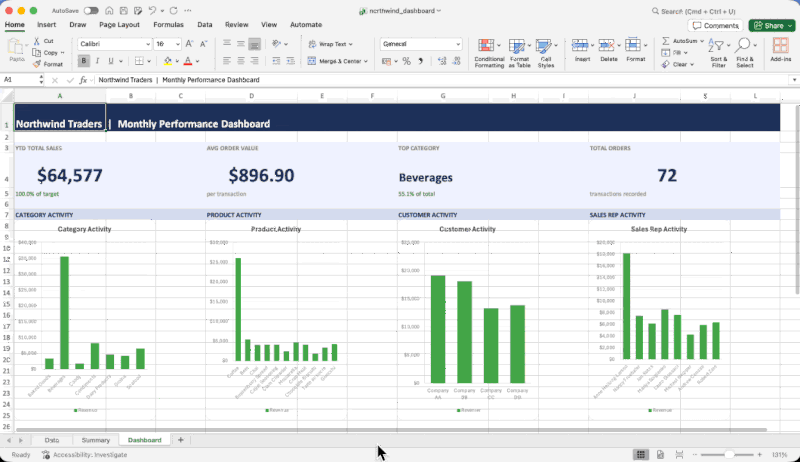Center text horizontally
Image resolution: width=800 pixels, height=462 pixels.
click(x=241, y=61)
